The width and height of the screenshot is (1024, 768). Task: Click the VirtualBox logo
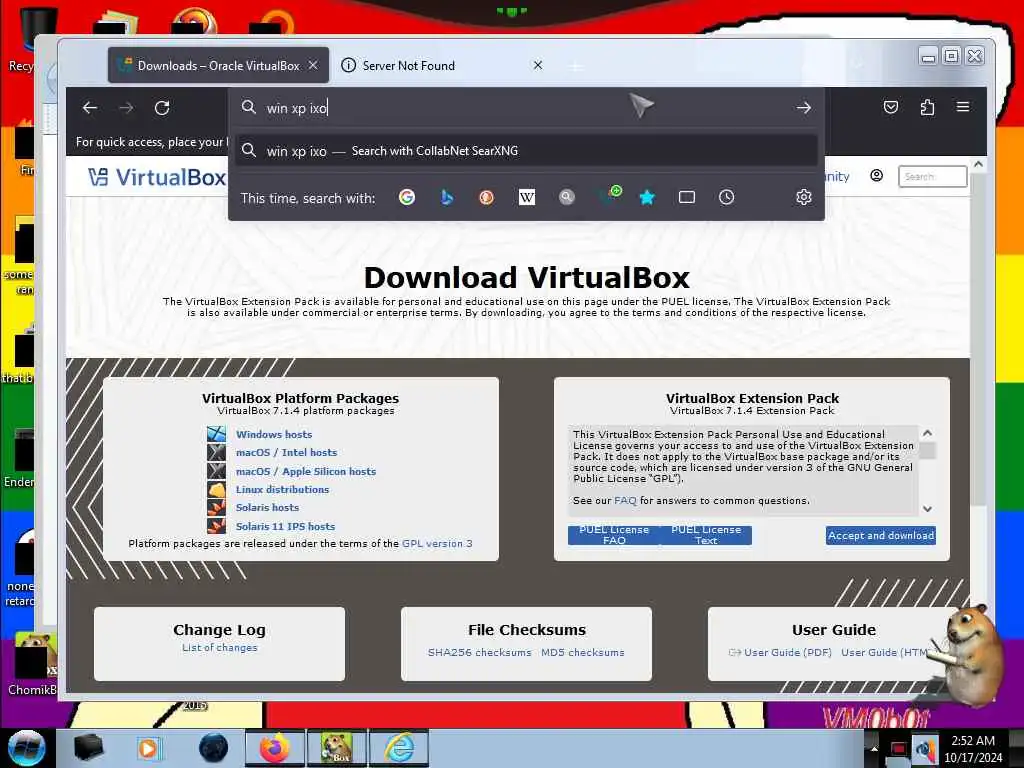(x=157, y=177)
